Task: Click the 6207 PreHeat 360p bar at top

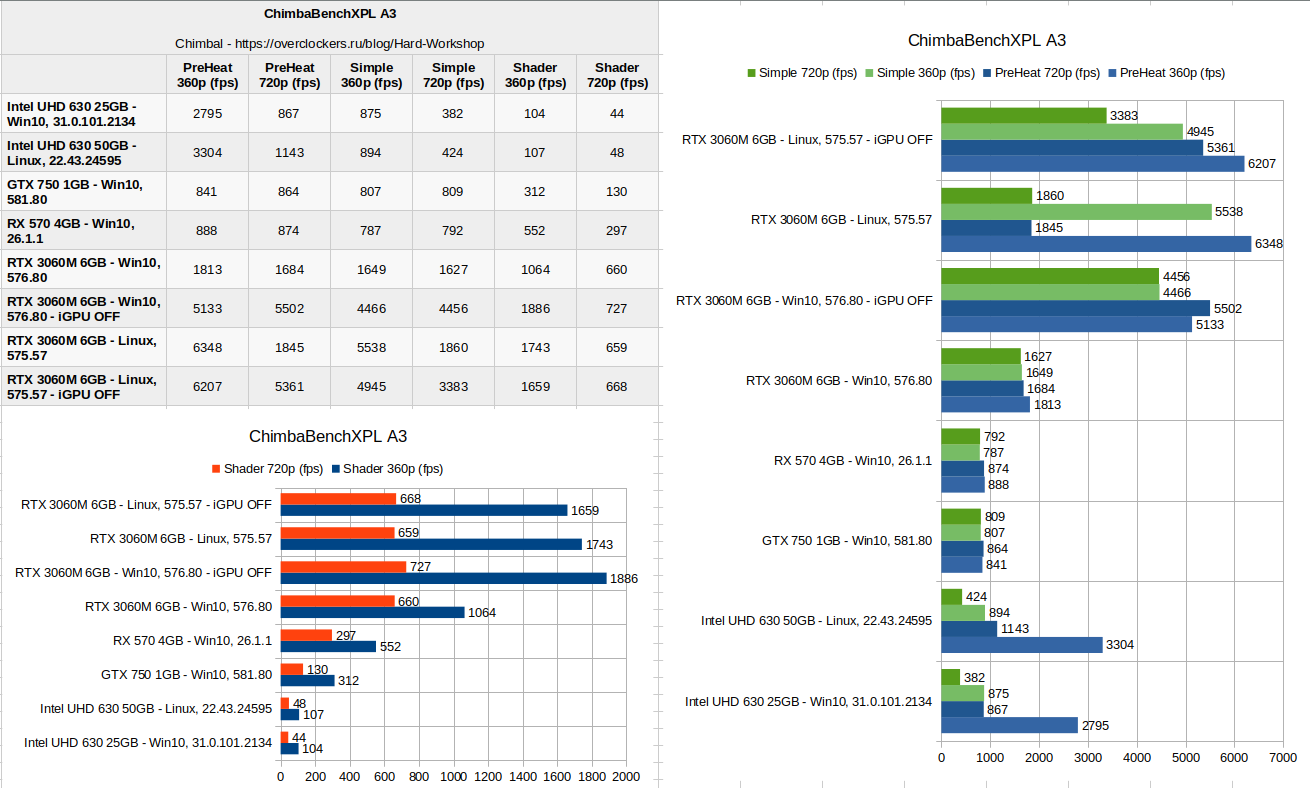Action: pos(1093,163)
